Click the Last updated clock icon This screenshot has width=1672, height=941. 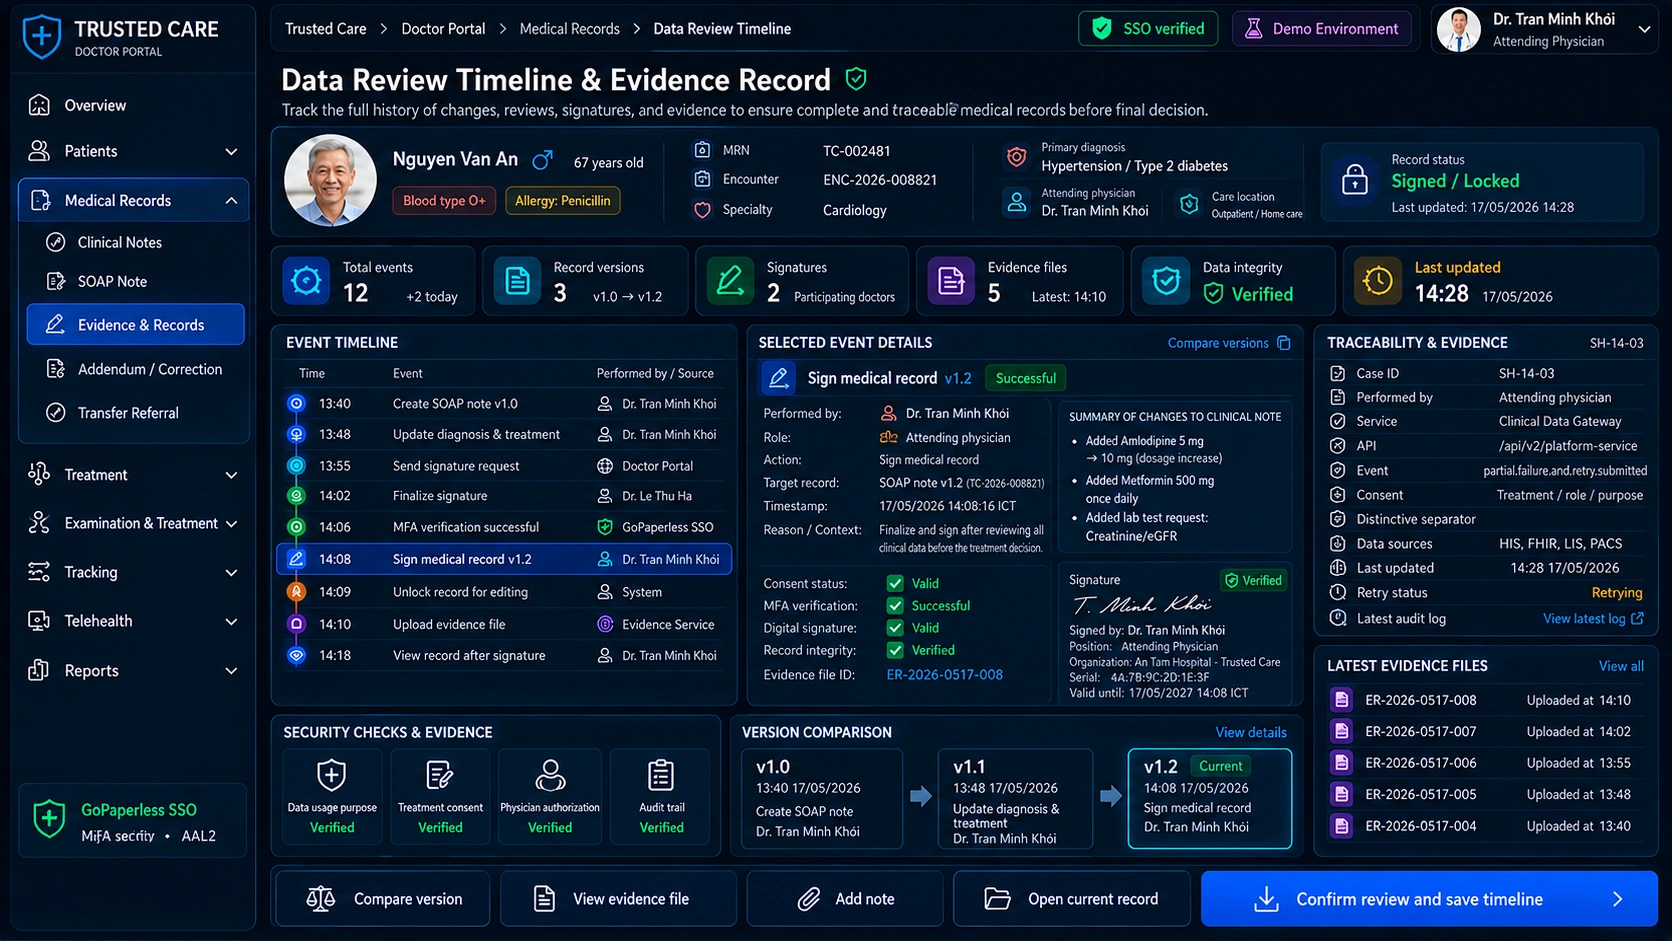[1378, 281]
